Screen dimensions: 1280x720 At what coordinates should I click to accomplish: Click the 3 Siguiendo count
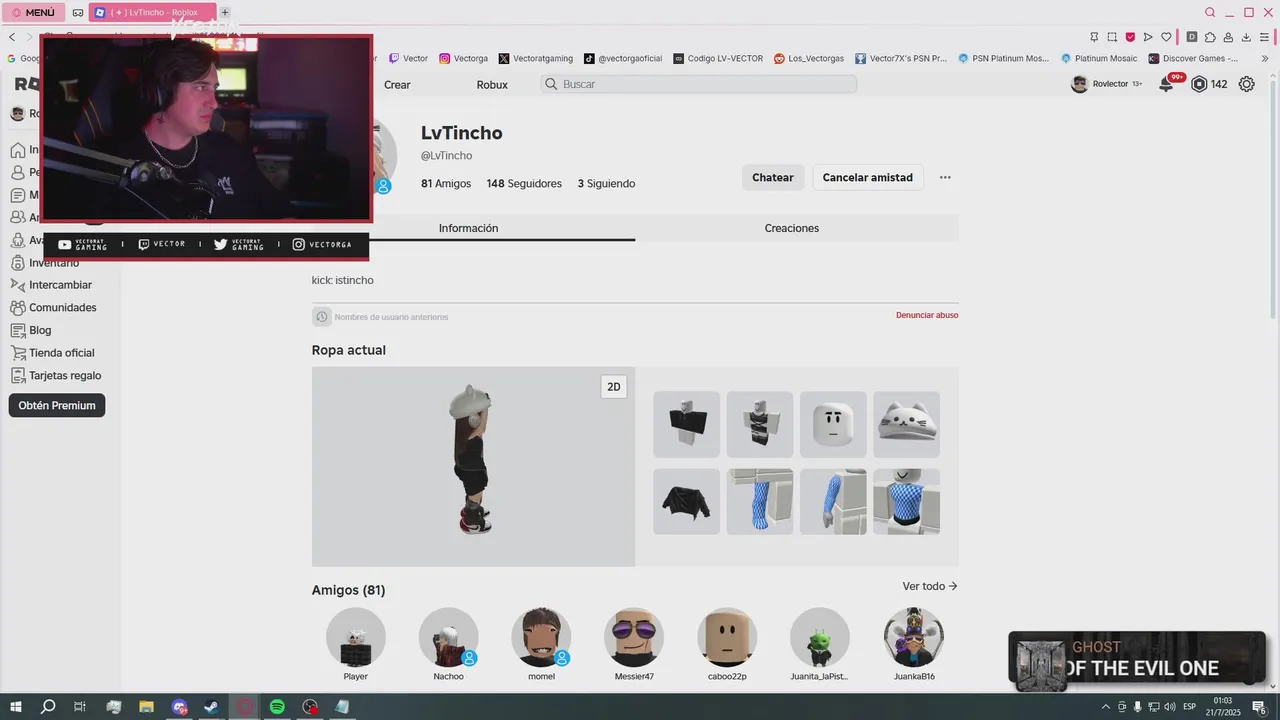pos(606,184)
